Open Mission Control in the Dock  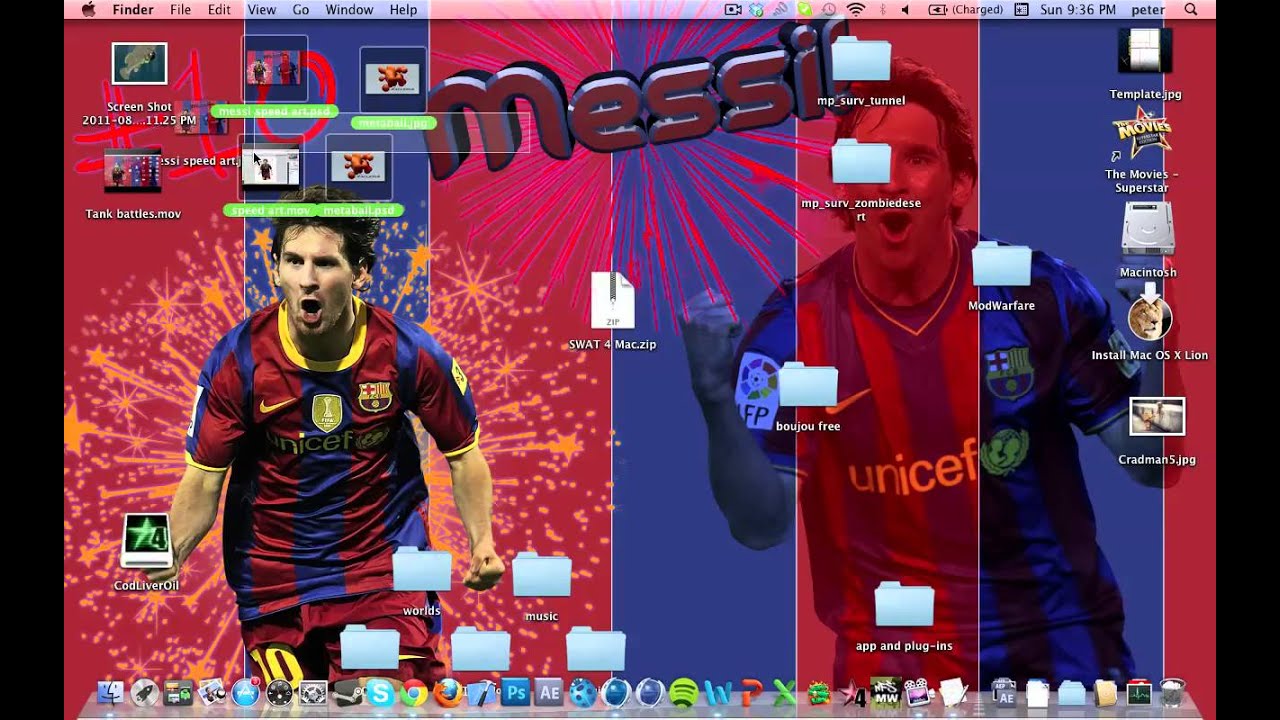(178, 693)
